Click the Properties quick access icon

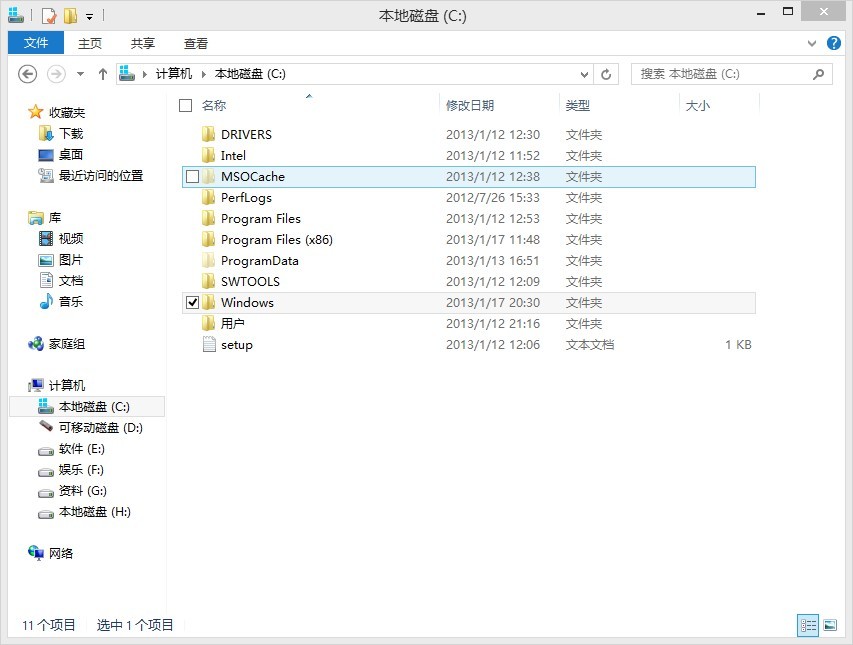point(49,16)
